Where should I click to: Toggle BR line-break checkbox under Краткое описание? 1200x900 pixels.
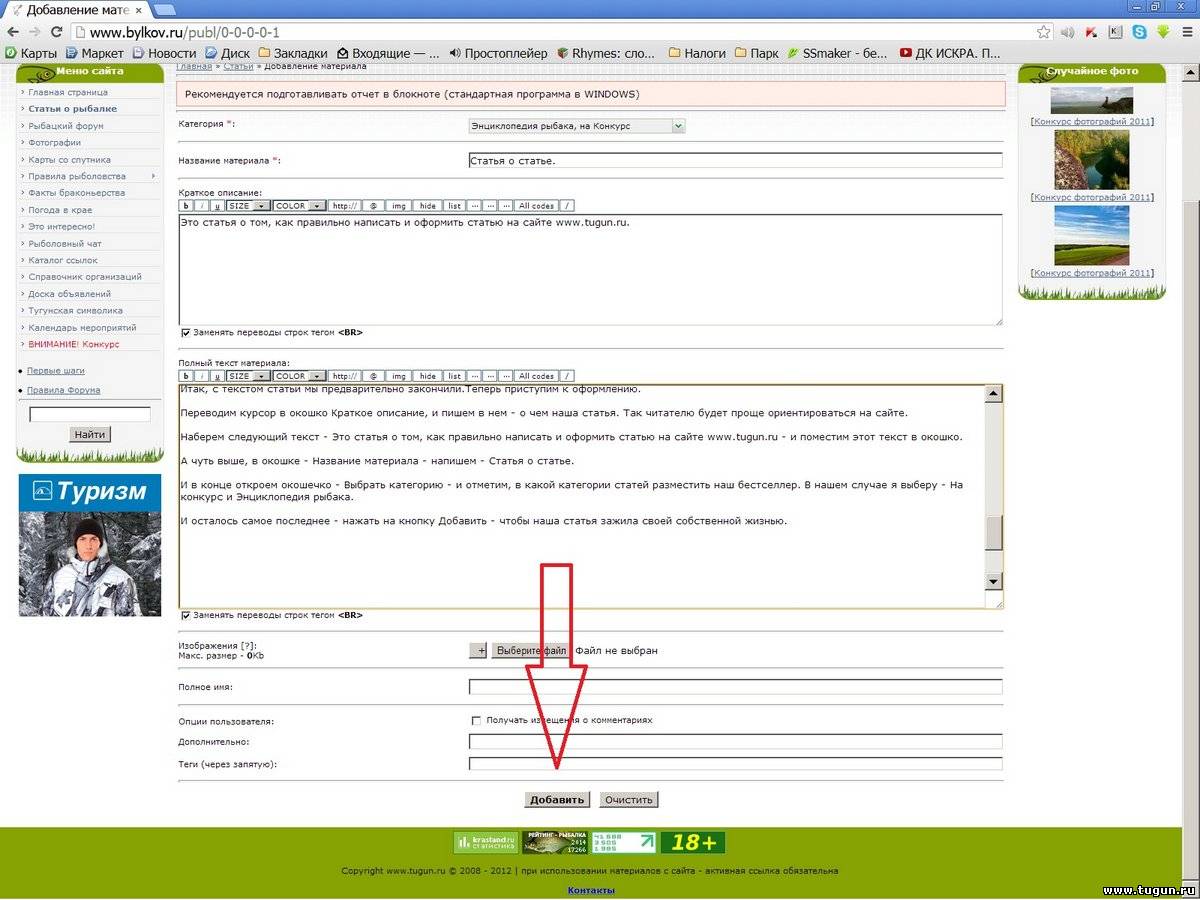186,332
